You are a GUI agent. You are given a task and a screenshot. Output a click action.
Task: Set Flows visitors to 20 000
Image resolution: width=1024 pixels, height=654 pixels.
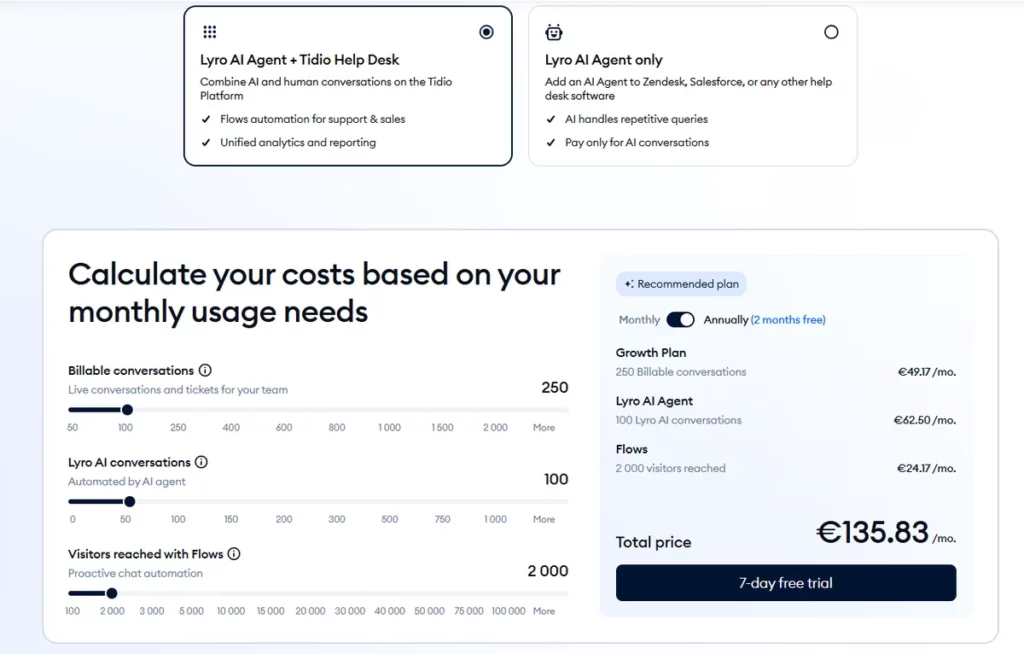click(x=310, y=611)
